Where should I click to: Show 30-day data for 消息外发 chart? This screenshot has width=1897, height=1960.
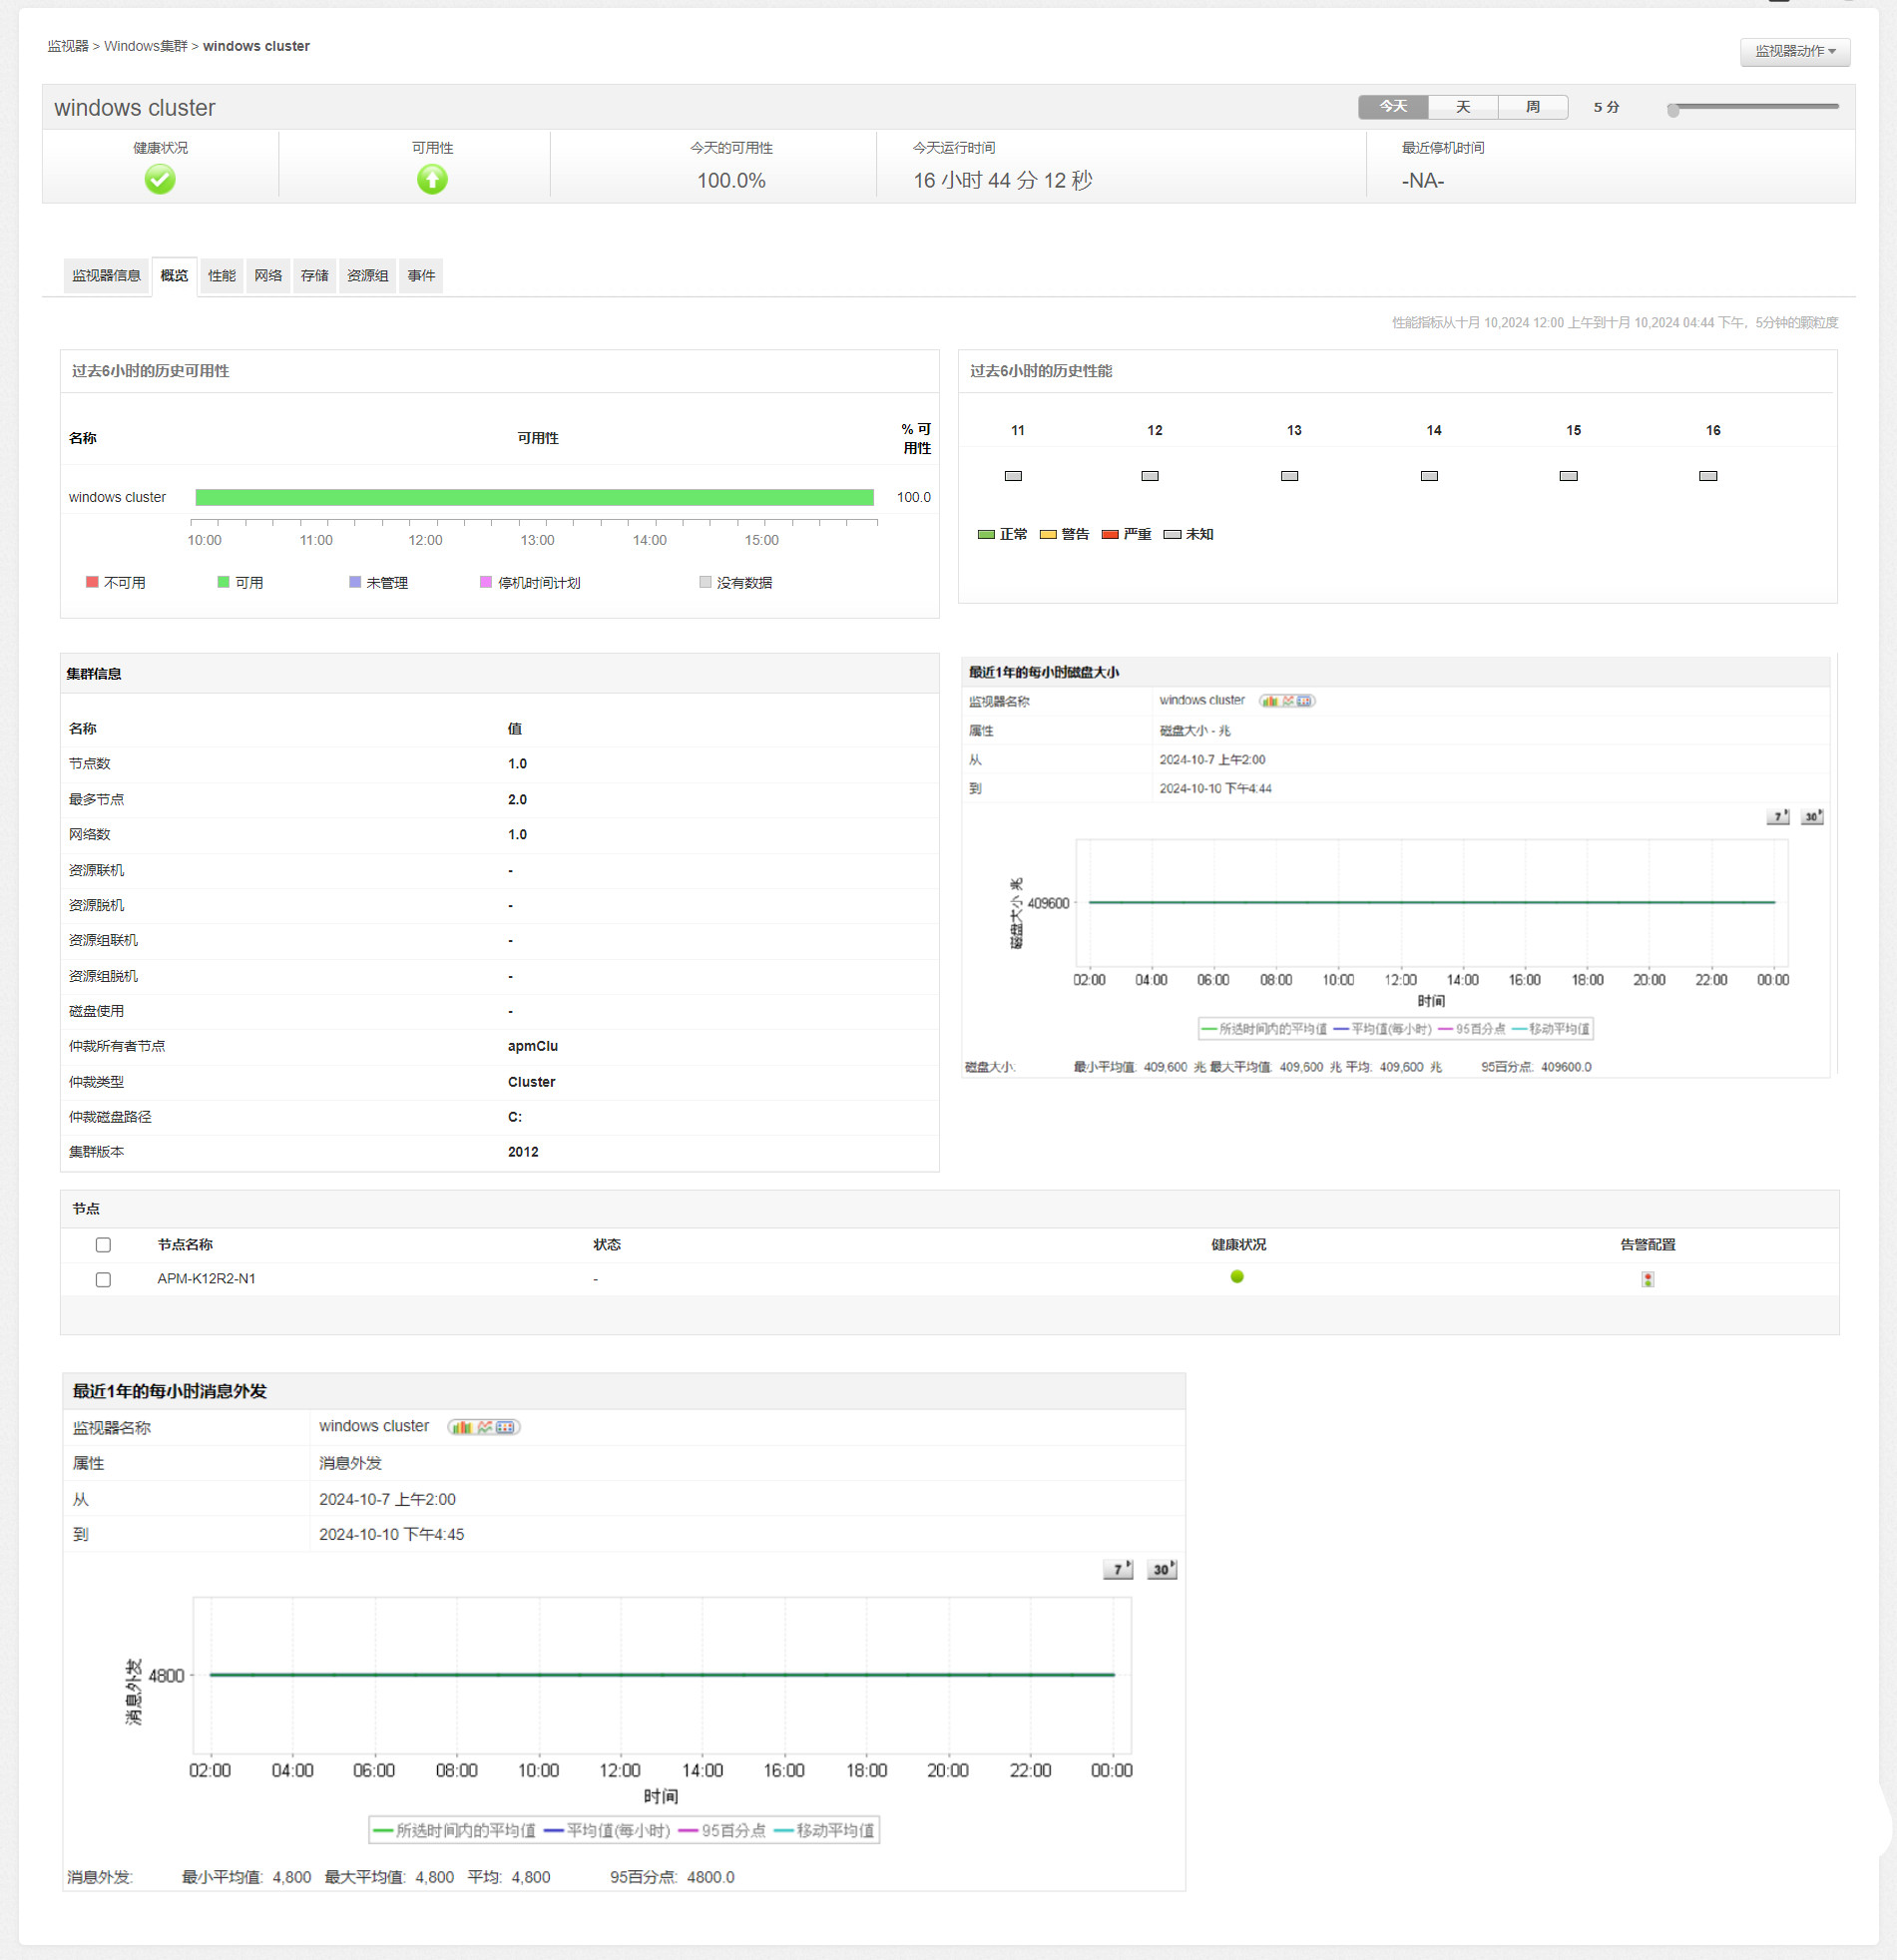click(x=1162, y=1569)
